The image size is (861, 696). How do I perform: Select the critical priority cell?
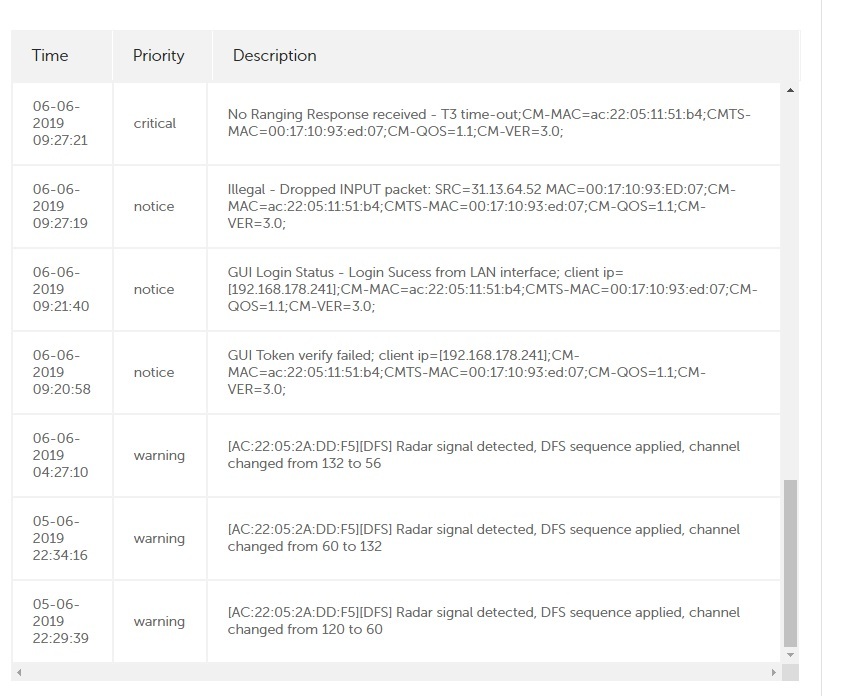(x=155, y=124)
